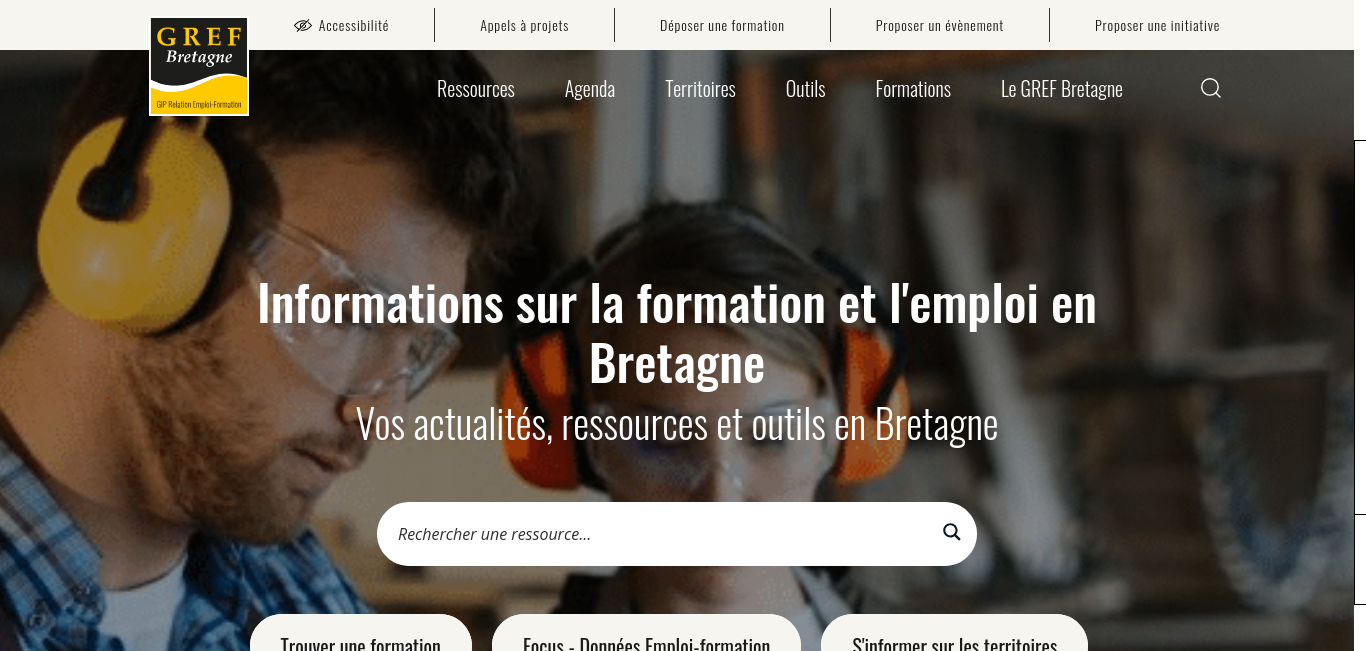Screen dimensions: 1366x651
Task: Expand the Outils menu
Action: pos(806,89)
